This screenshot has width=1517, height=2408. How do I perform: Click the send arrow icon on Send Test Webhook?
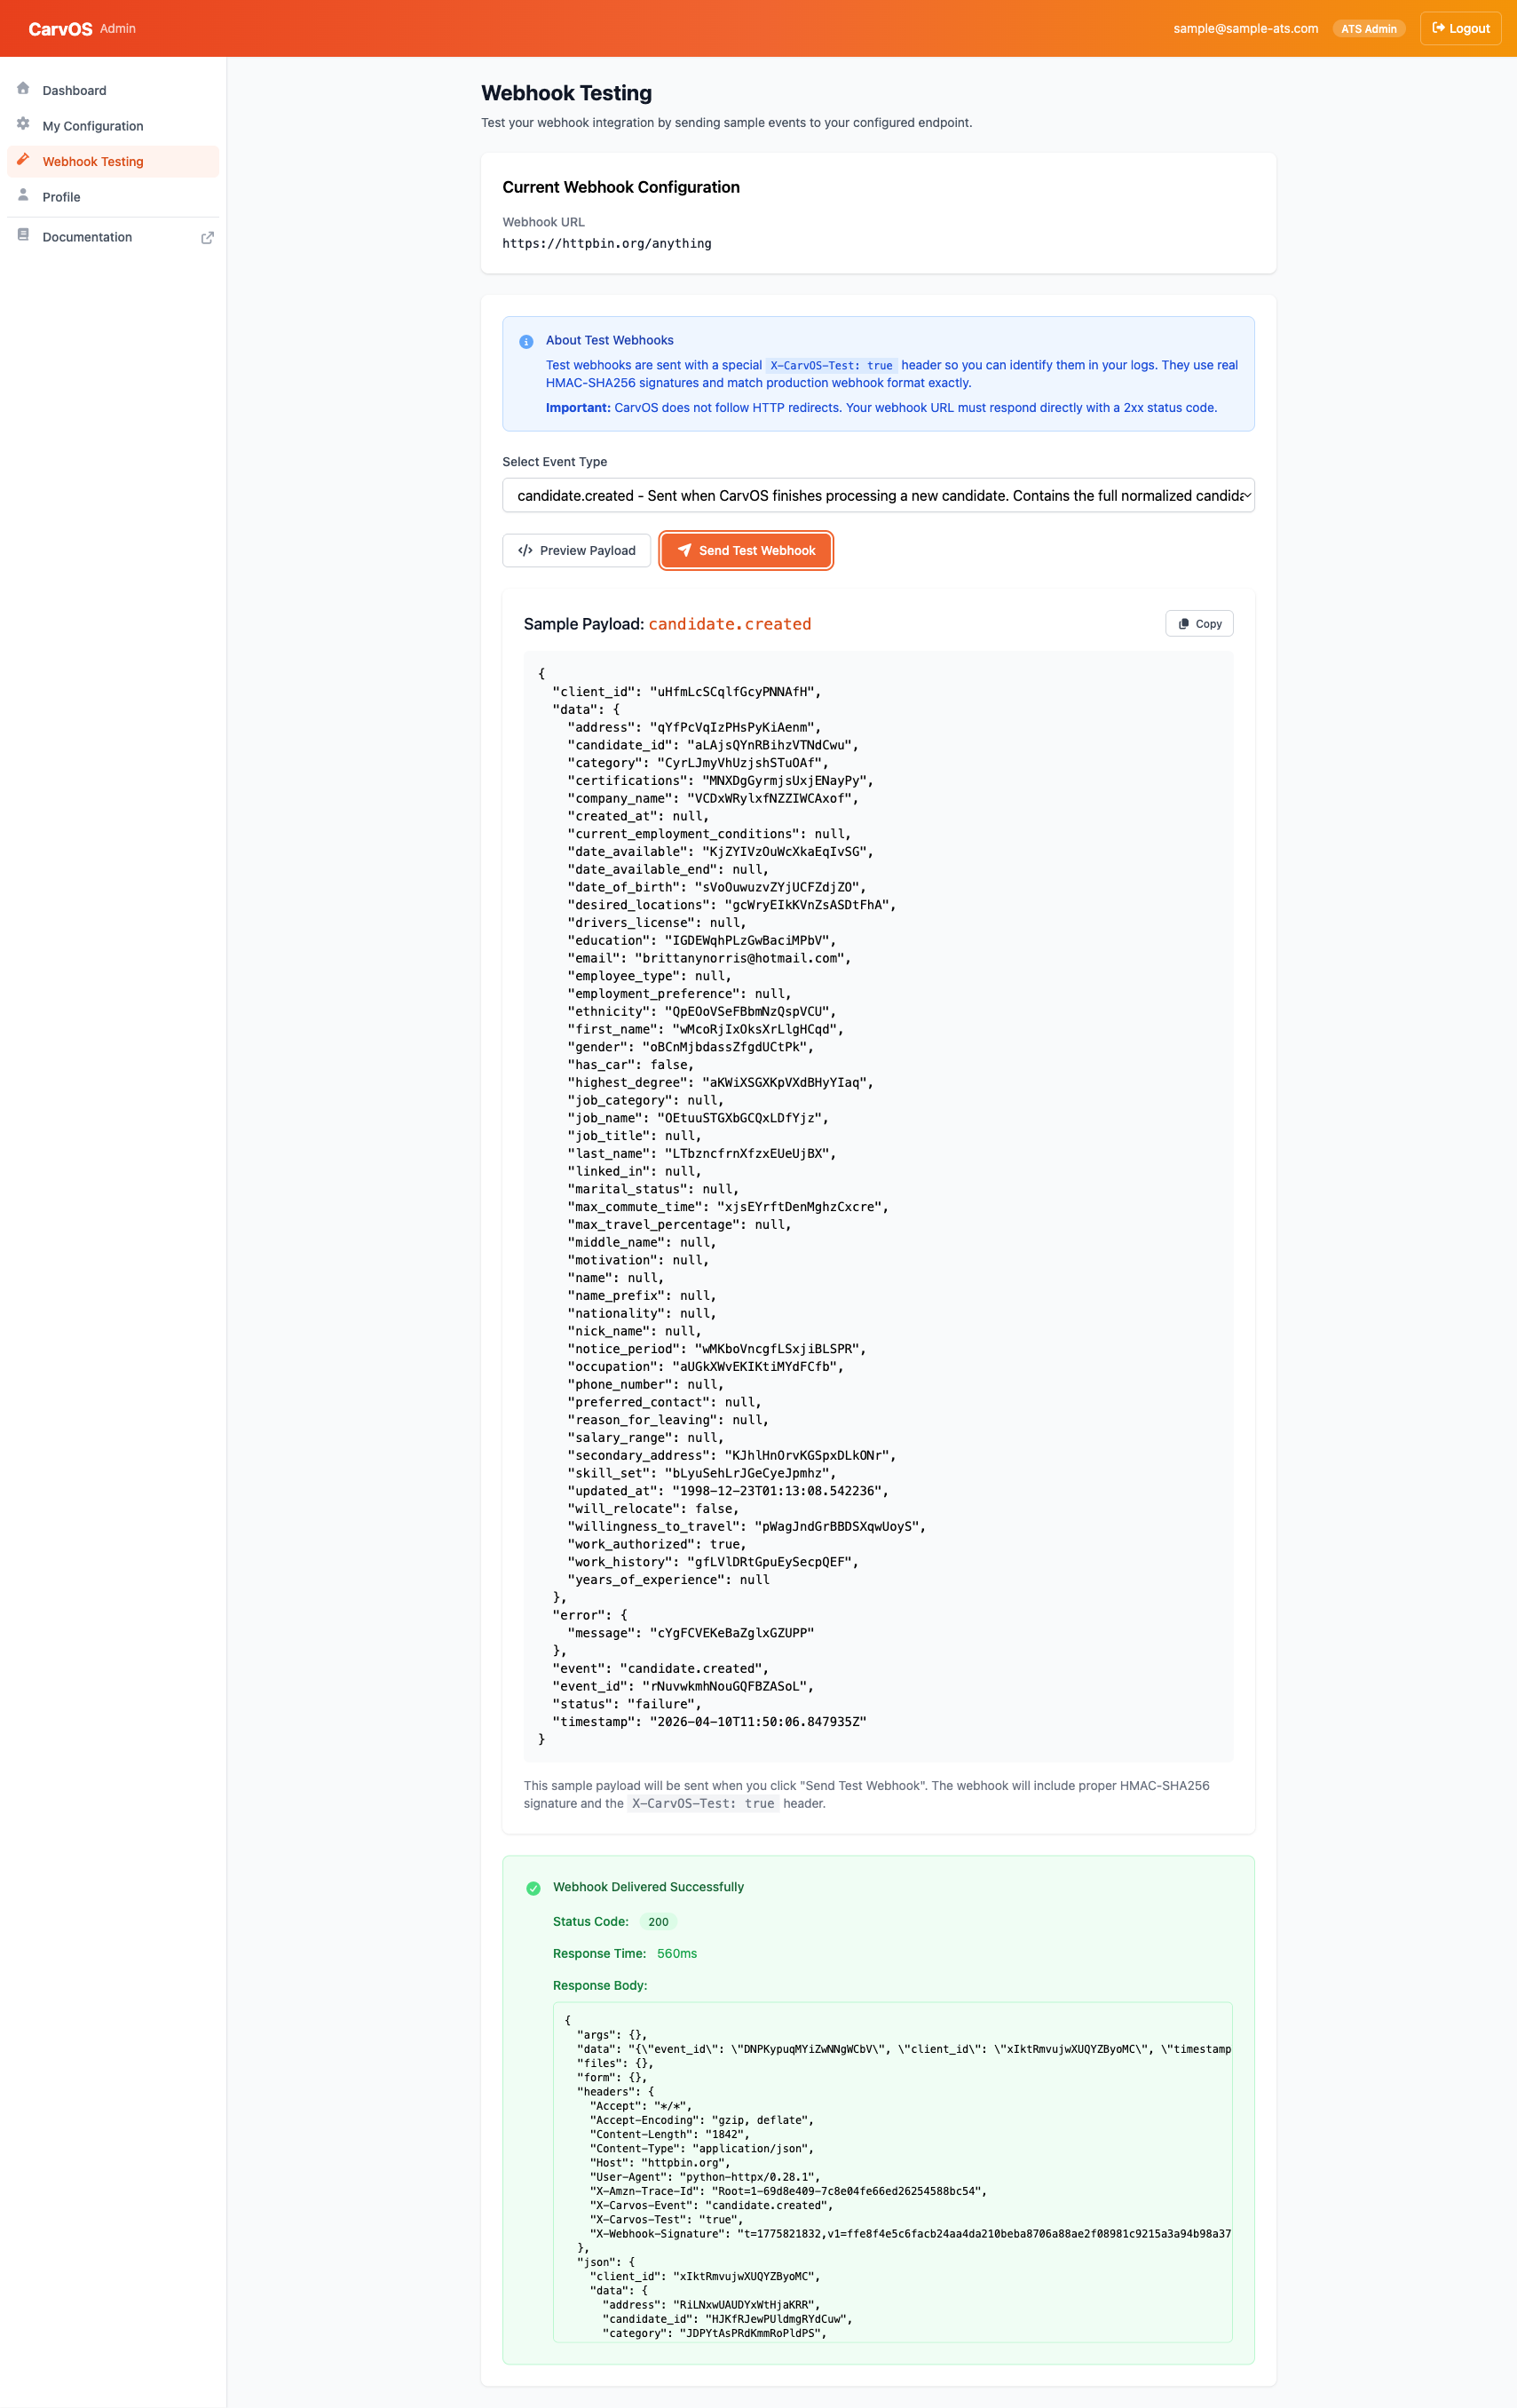pyautogui.click(x=685, y=550)
